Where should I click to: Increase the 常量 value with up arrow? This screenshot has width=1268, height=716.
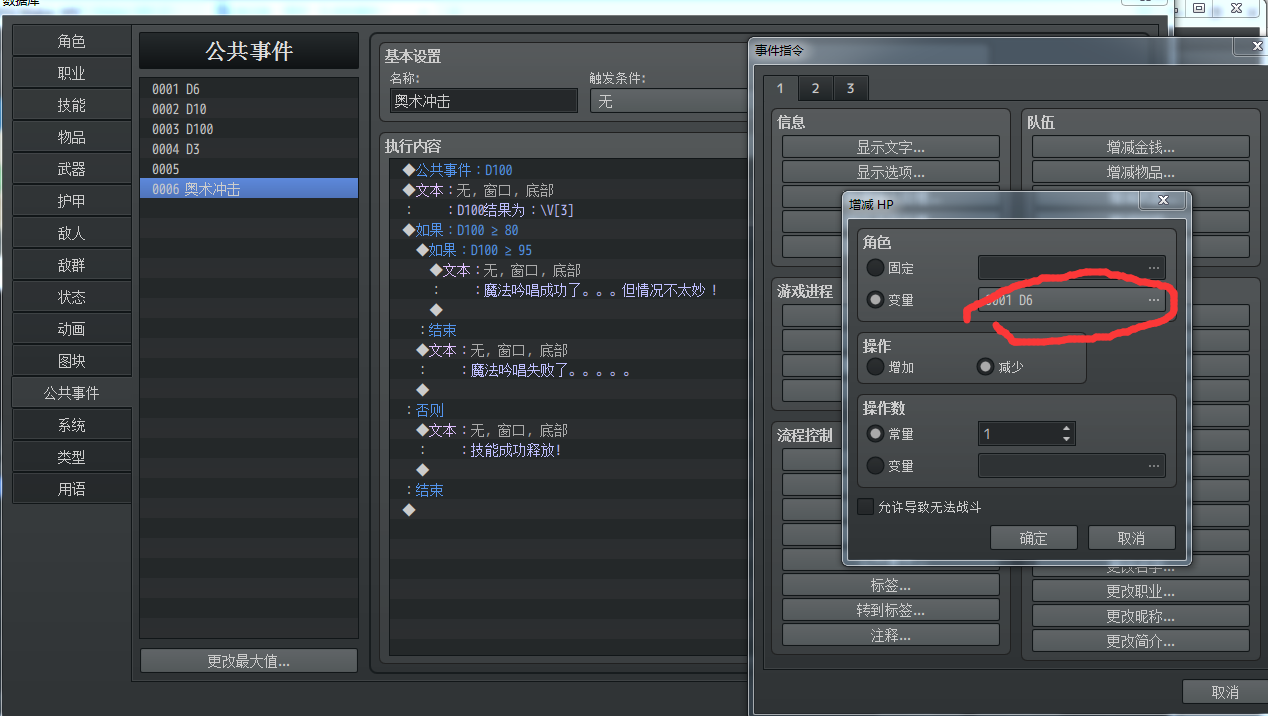coord(1067,429)
